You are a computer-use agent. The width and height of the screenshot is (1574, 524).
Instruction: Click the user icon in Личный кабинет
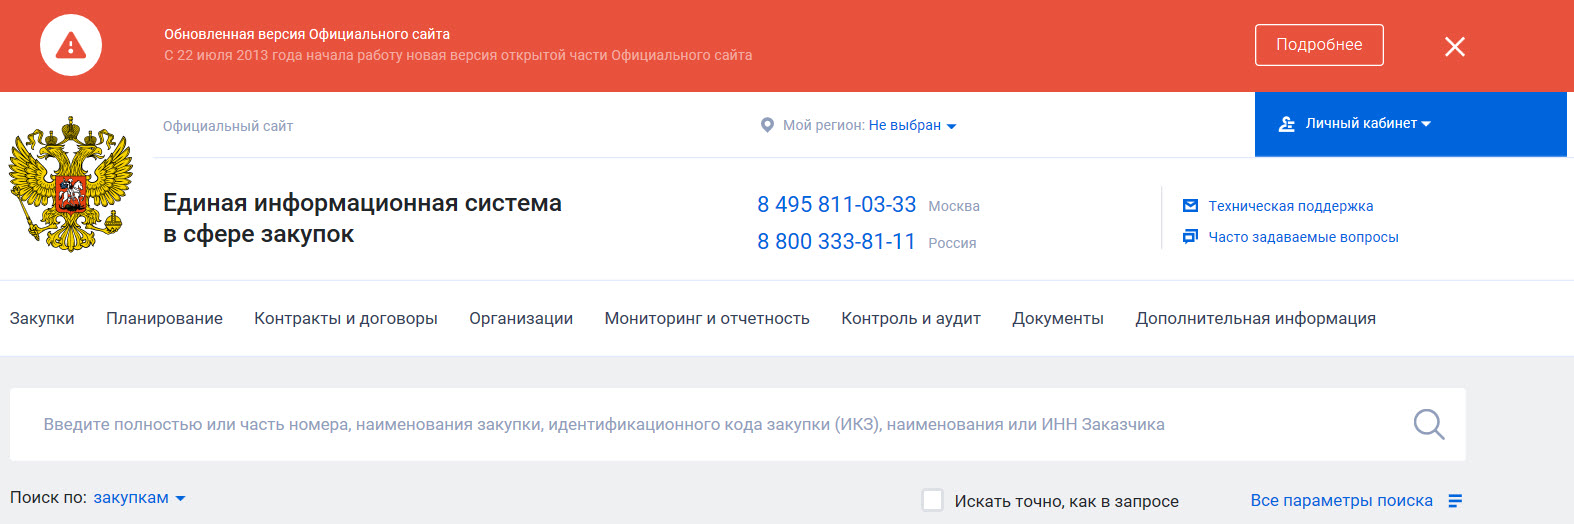pyautogui.click(x=1287, y=124)
